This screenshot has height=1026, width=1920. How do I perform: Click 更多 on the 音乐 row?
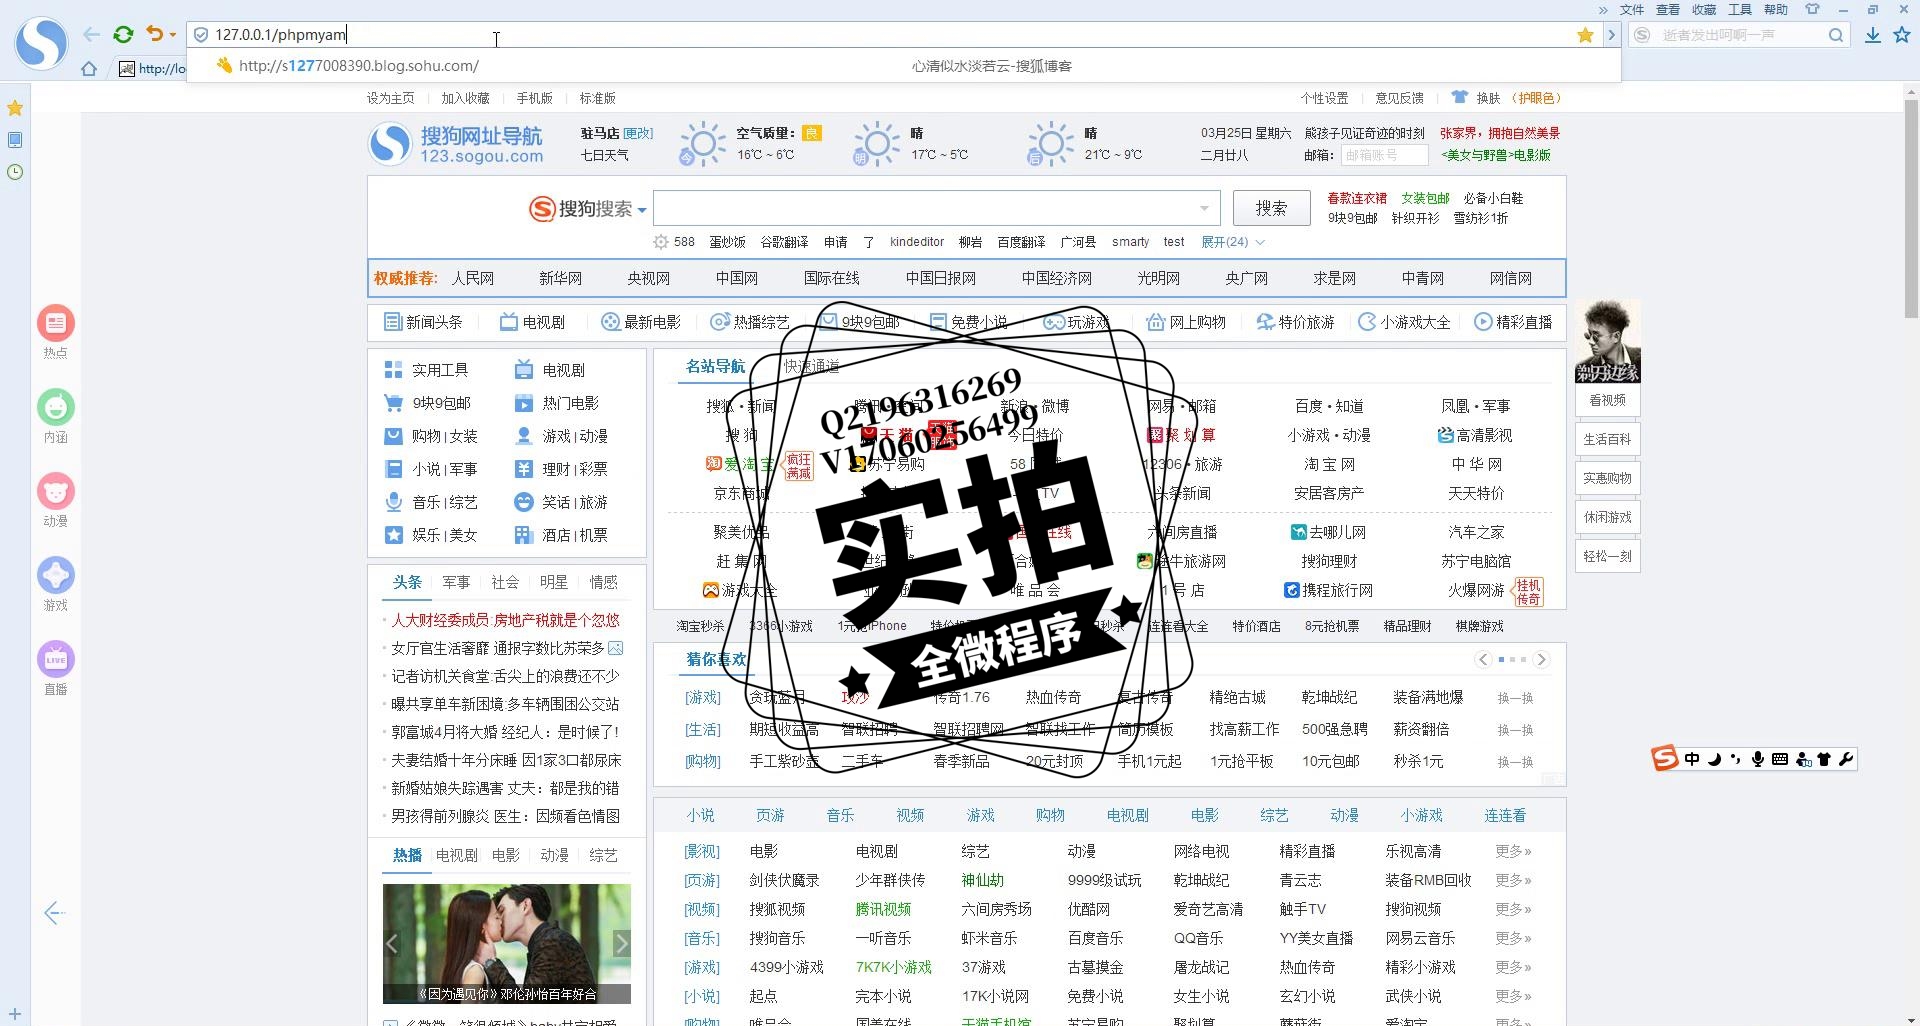point(1513,938)
